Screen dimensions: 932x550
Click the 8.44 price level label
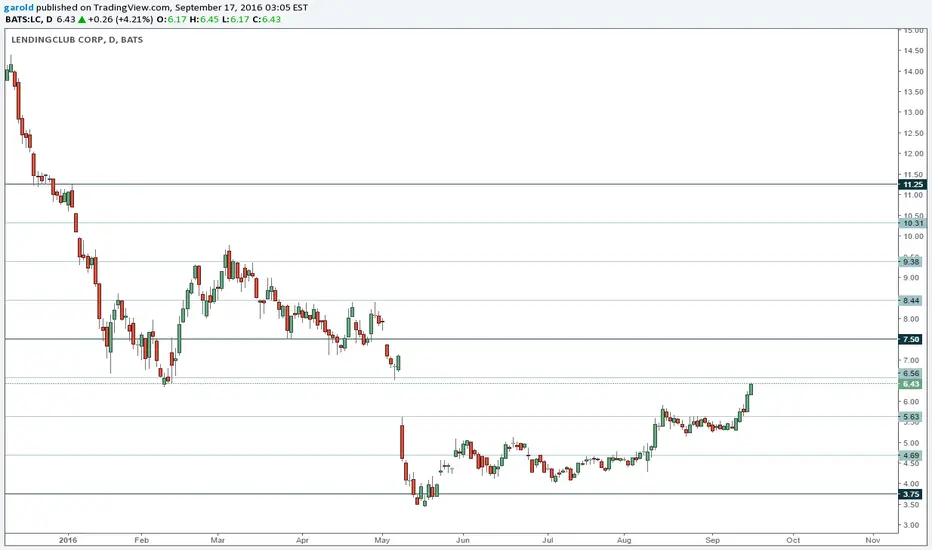click(912, 301)
